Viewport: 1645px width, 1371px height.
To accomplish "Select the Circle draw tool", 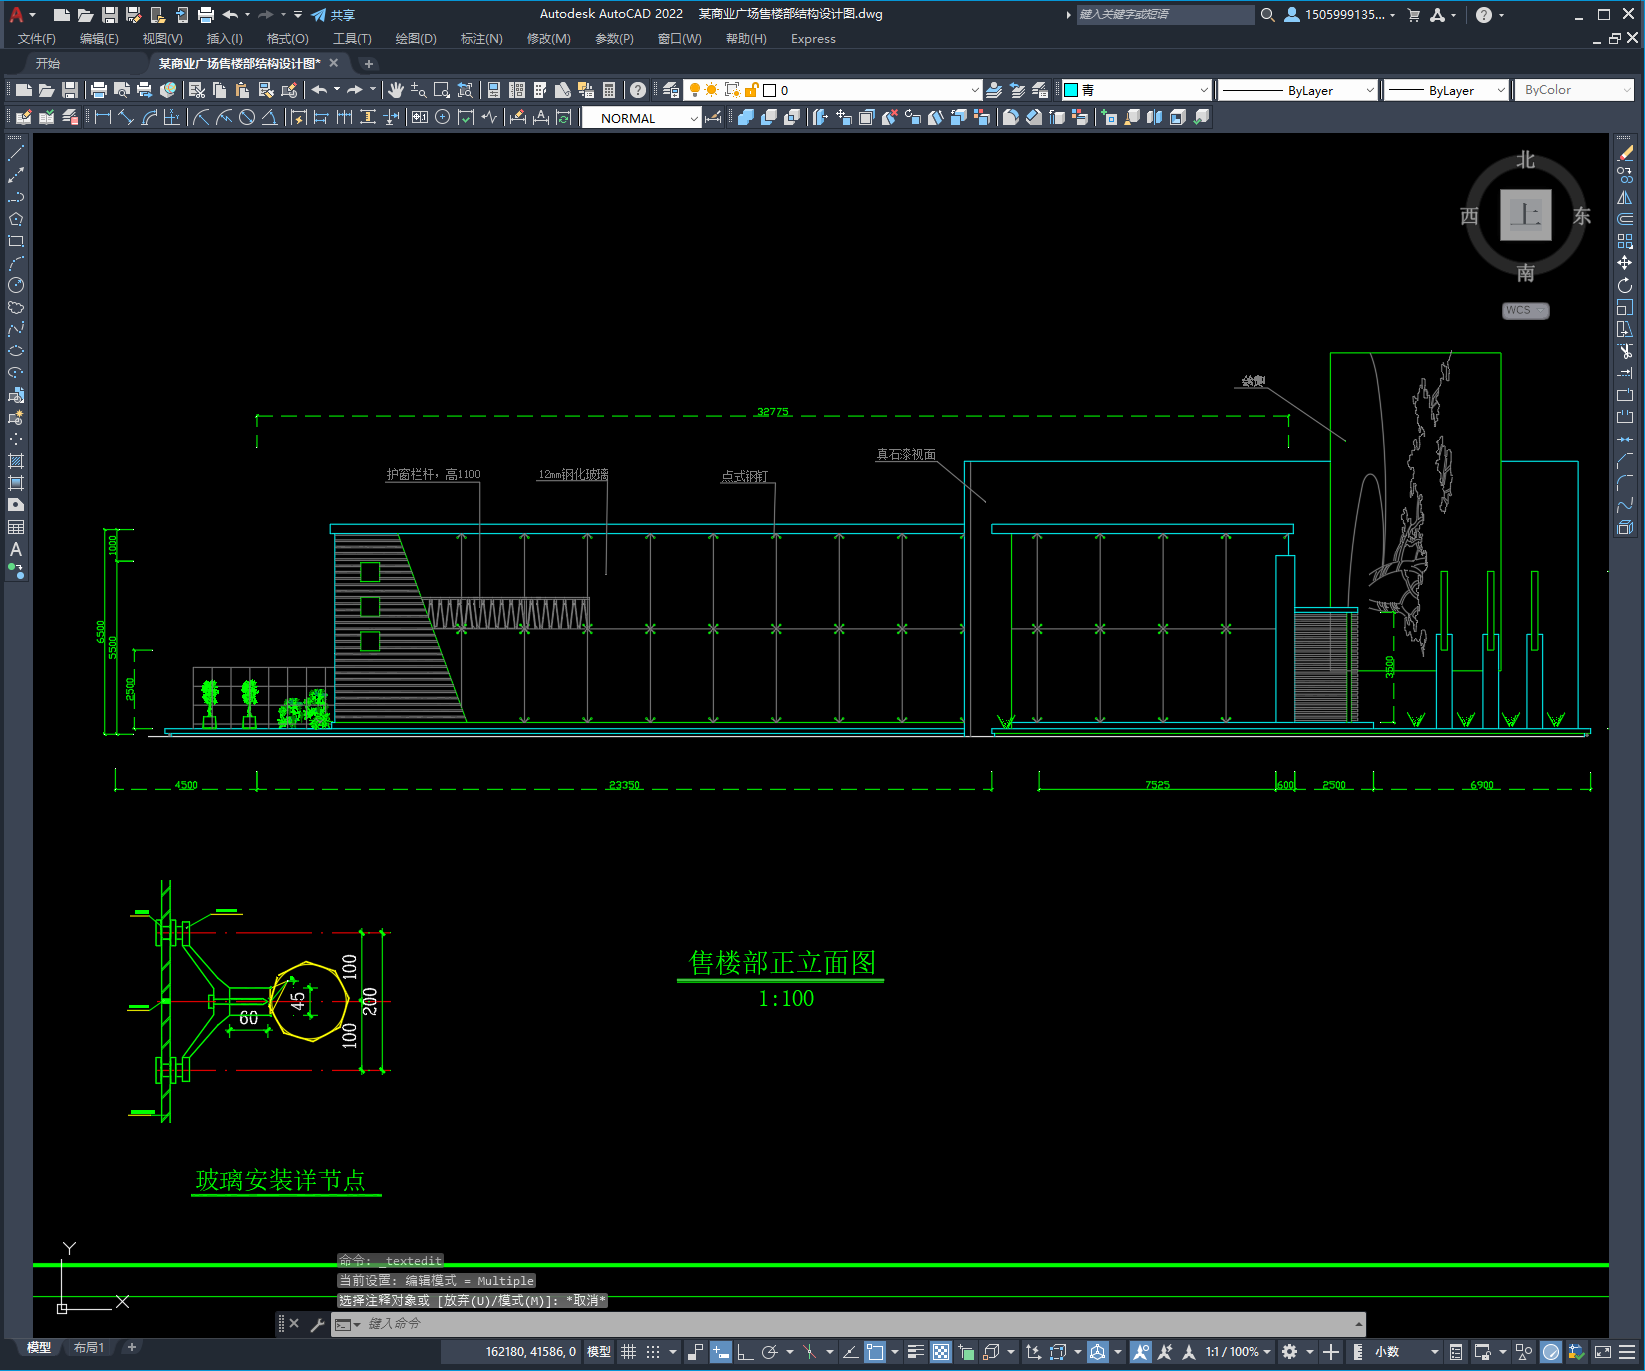I will (x=16, y=285).
